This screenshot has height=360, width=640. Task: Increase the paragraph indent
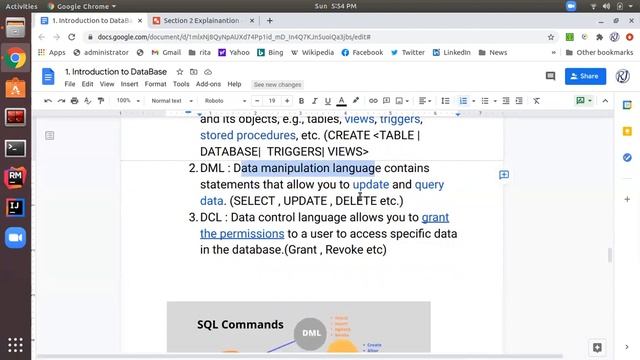pyautogui.click(x=519, y=101)
